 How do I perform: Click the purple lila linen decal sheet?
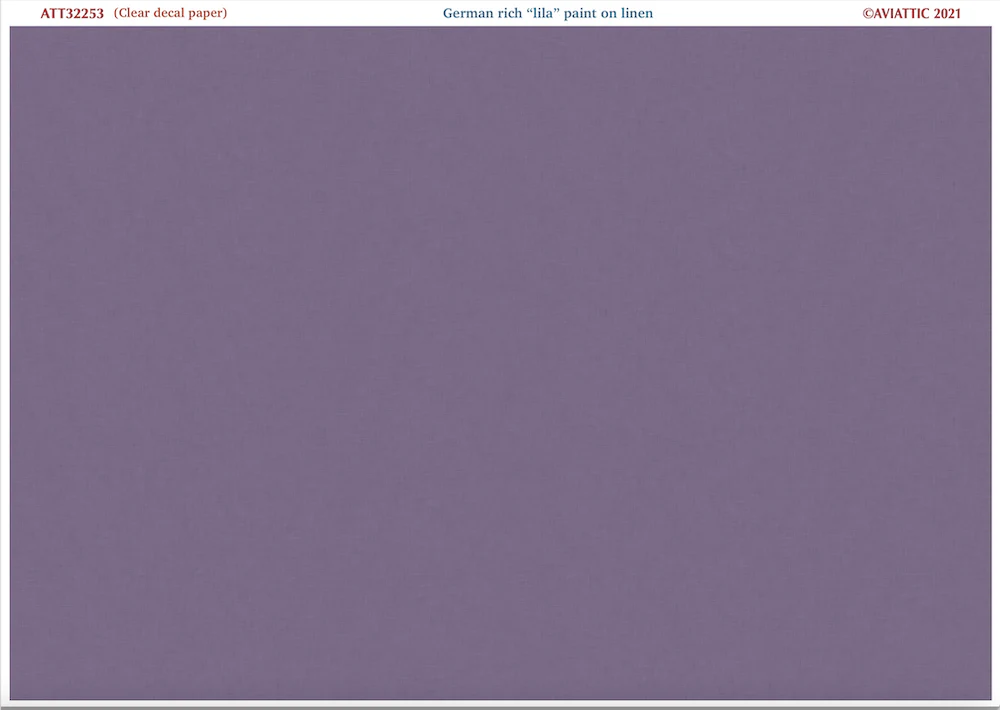(x=501, y=363)
